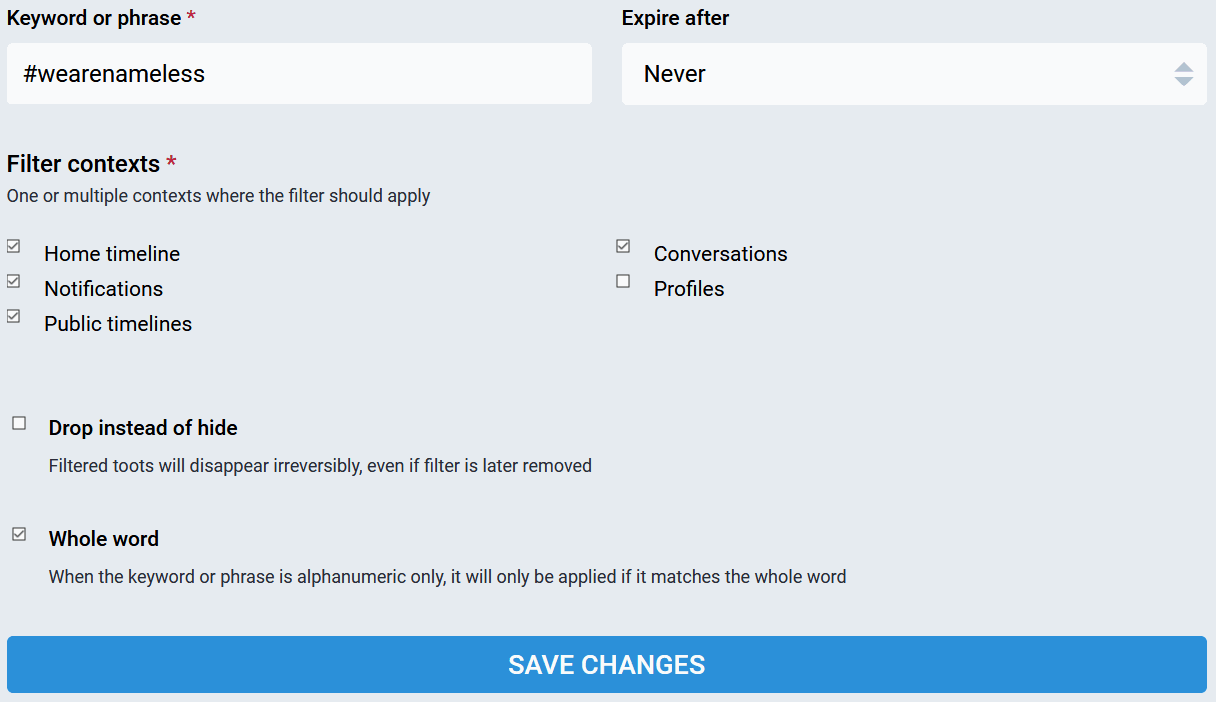Enable the Profiles checkbox
The image size is (1216, 702).
coord(623,281)
